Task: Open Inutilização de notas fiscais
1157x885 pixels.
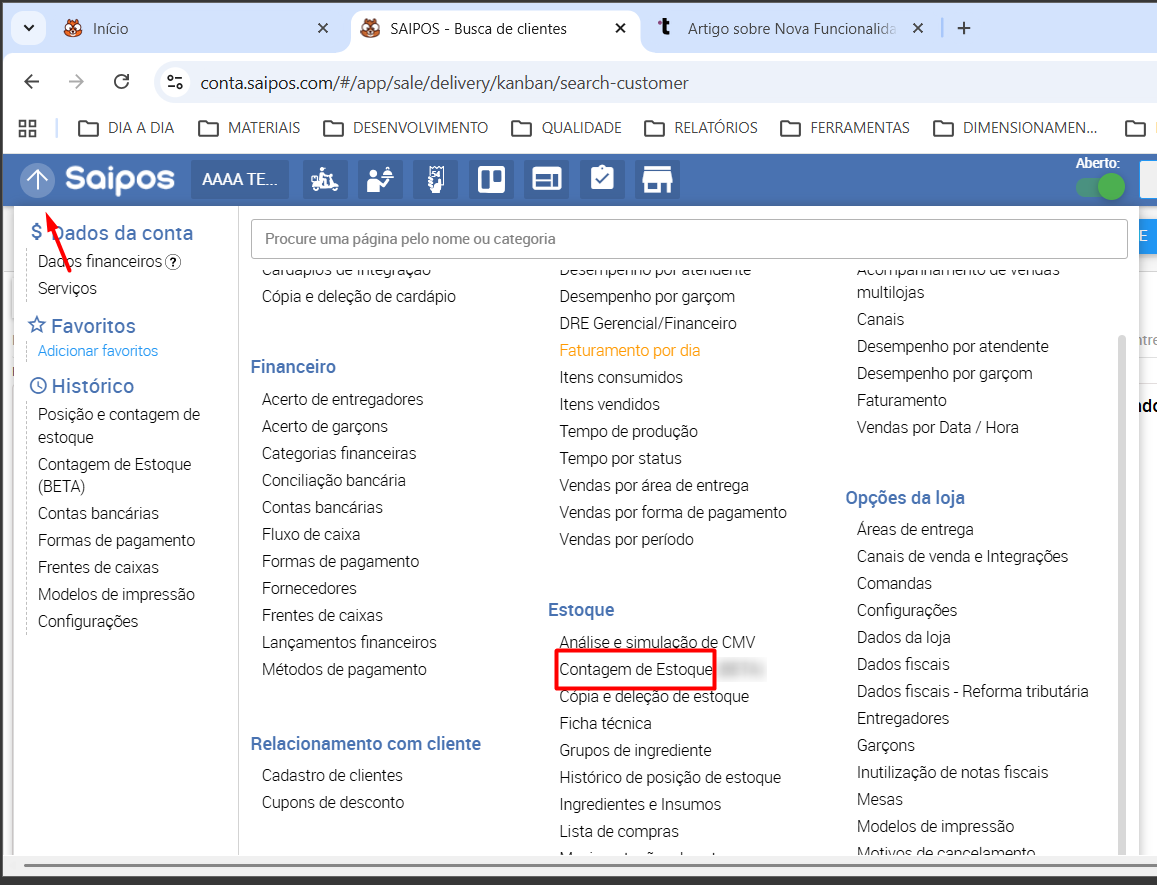Action: click(x=952, y=773)
